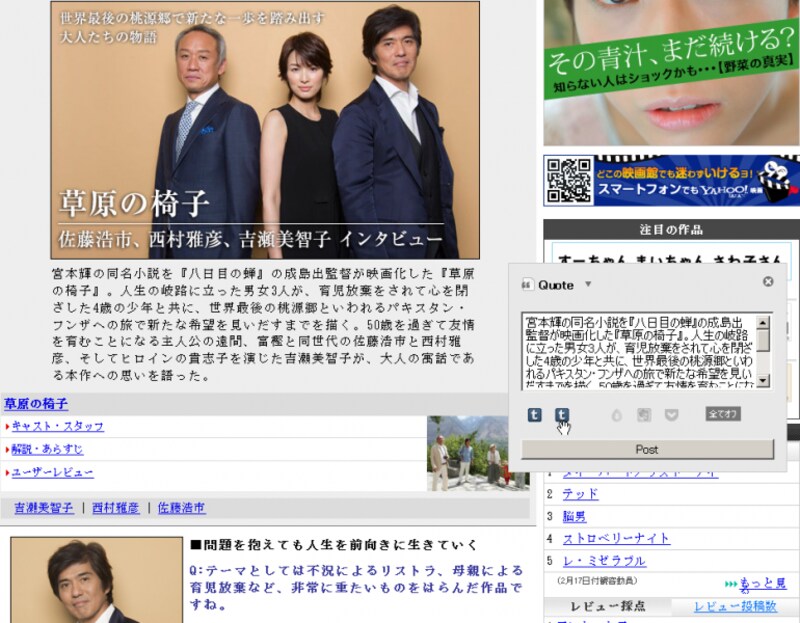800x623 pixels.
Task: Click the red arrow beside キャスト・スタッフ
Action: pyautogui.click(x=8, y=427)
